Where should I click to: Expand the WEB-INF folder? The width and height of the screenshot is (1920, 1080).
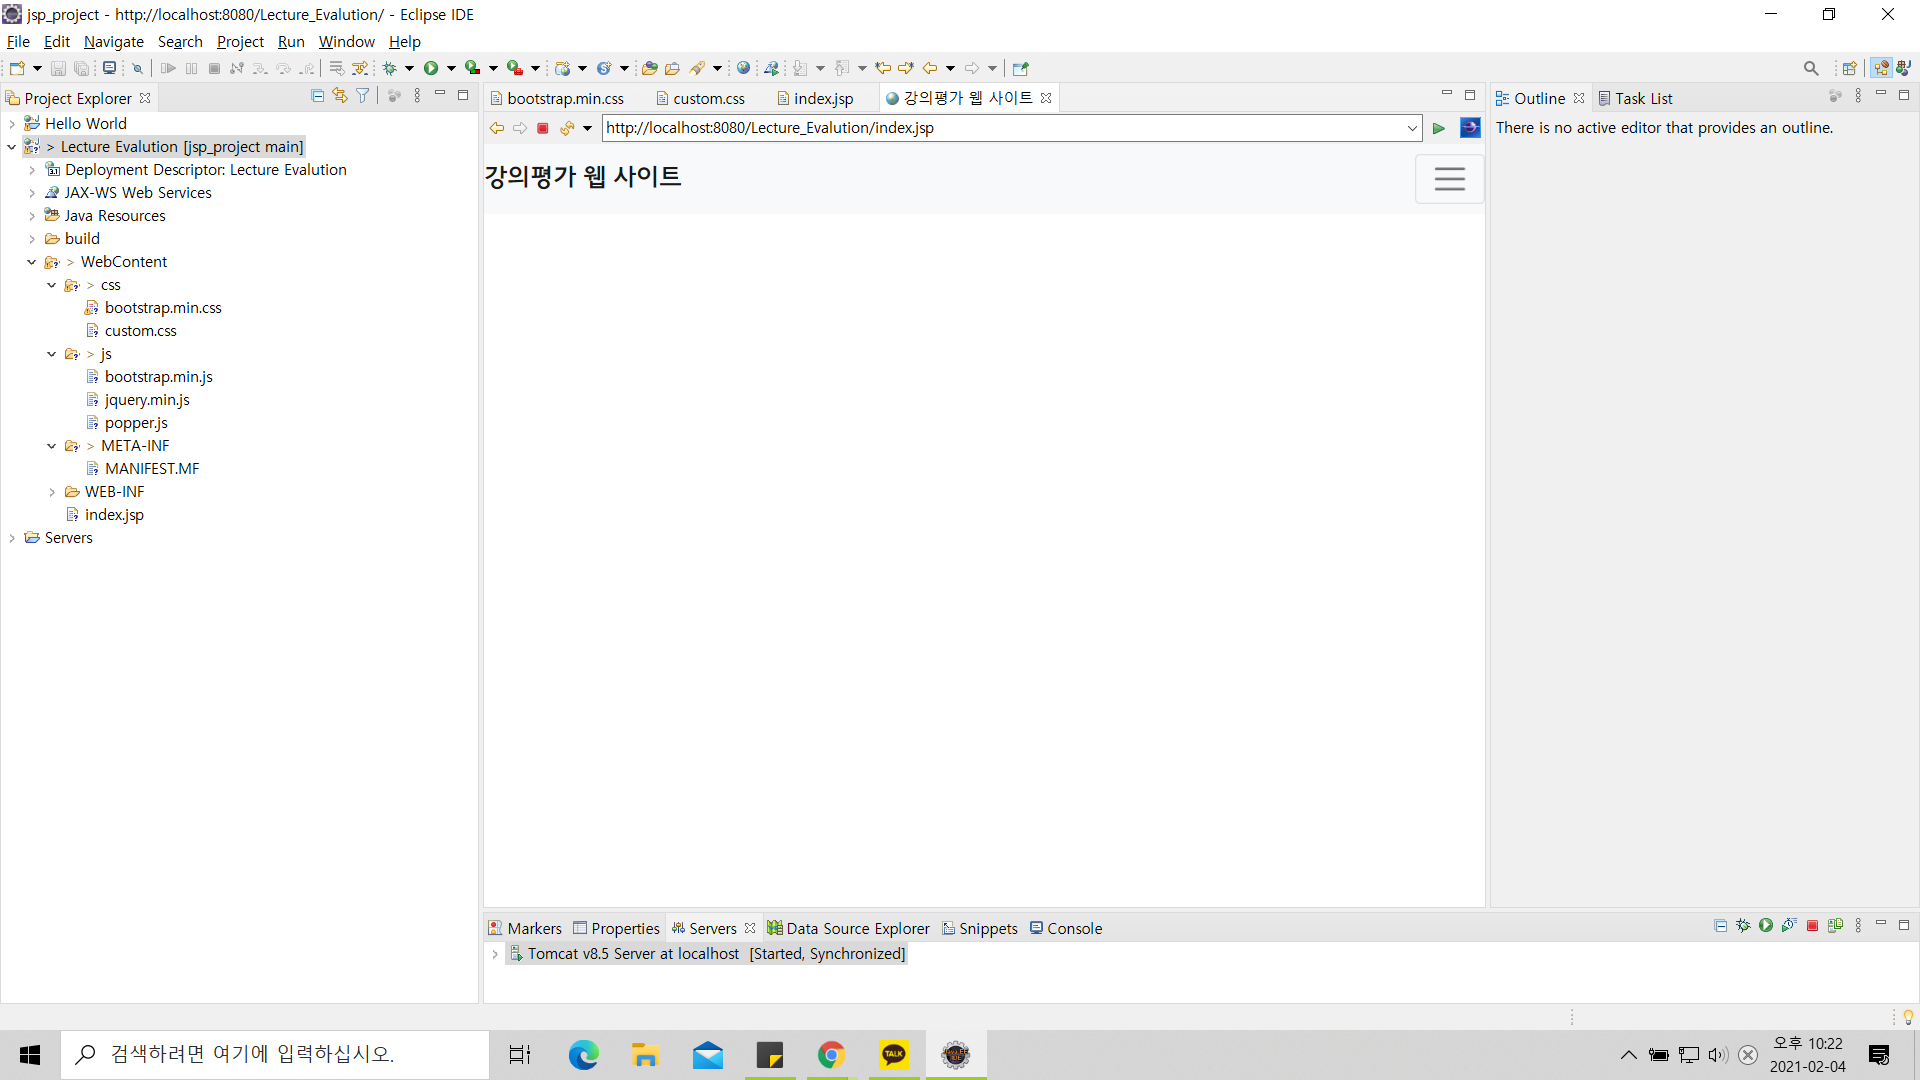[x=52, y=492]
